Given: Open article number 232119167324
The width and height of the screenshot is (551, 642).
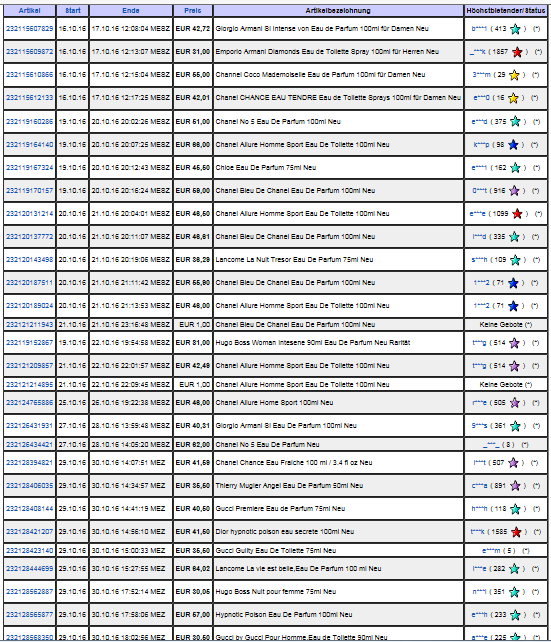Looking at the screenshot, I should coord(29,167).
